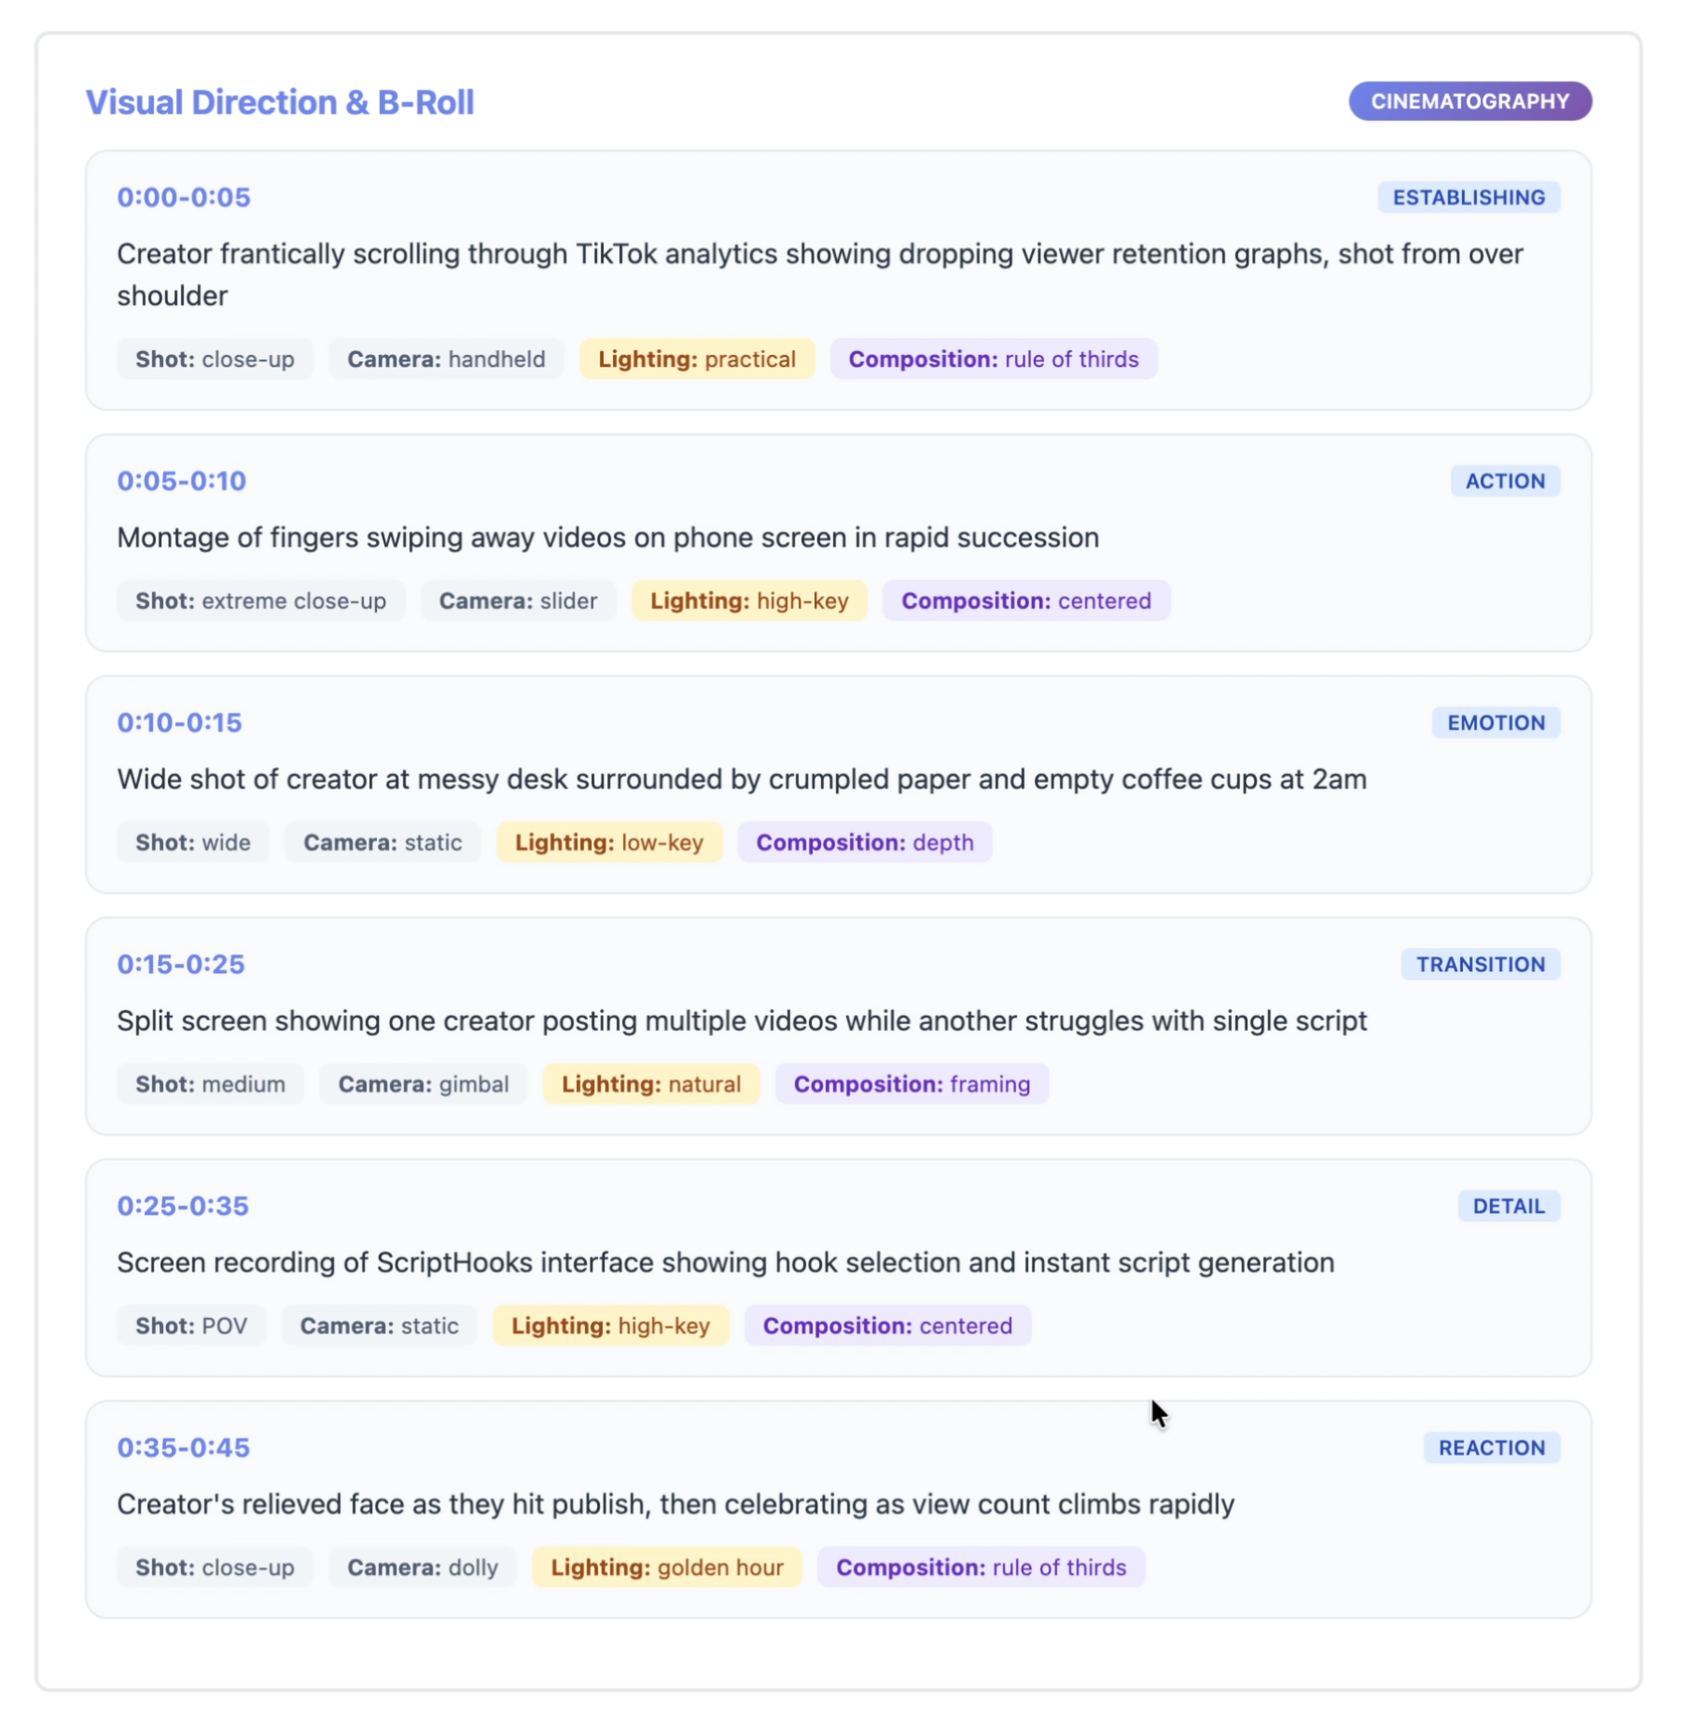Select the 'Camera: gimbal' chip
This screenshot has height=1712, width=1684.
(x=422, y=1084)
